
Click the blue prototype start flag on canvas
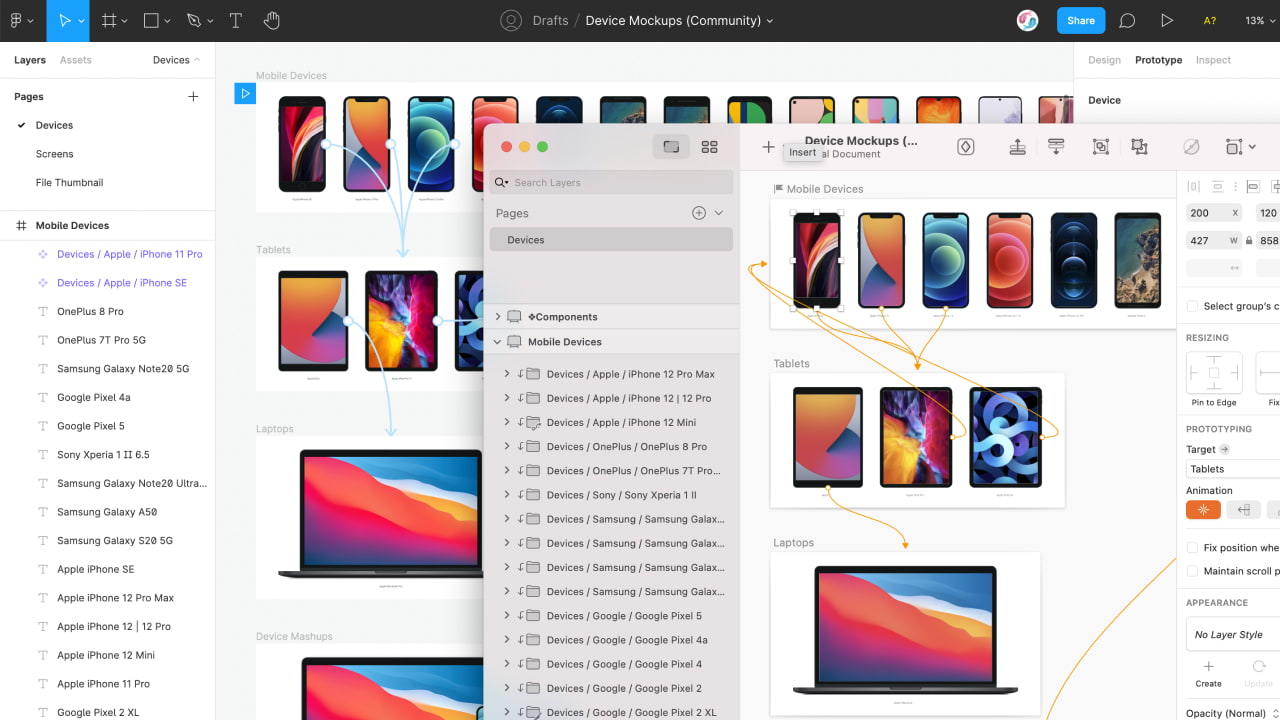pos(245,94)
